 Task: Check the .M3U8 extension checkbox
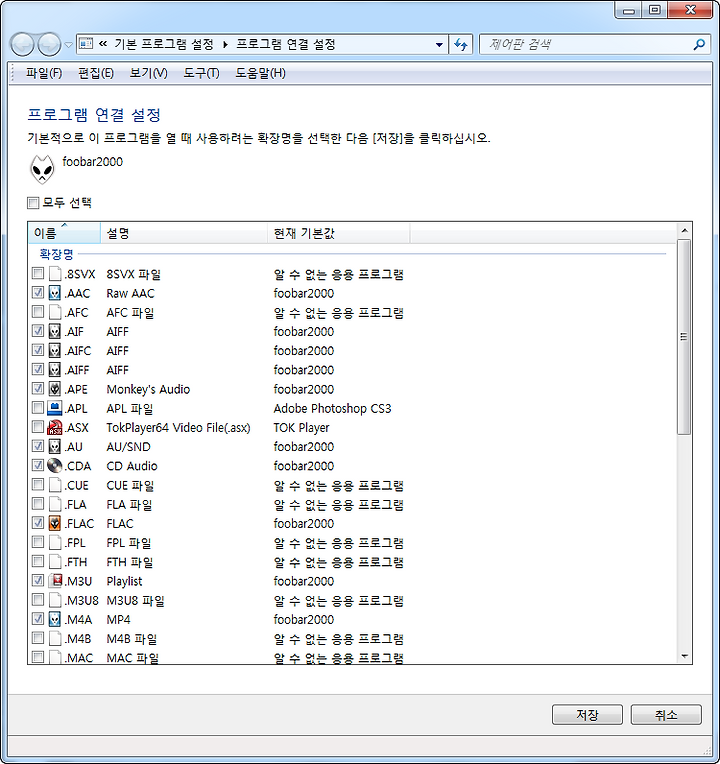point(38,599)
